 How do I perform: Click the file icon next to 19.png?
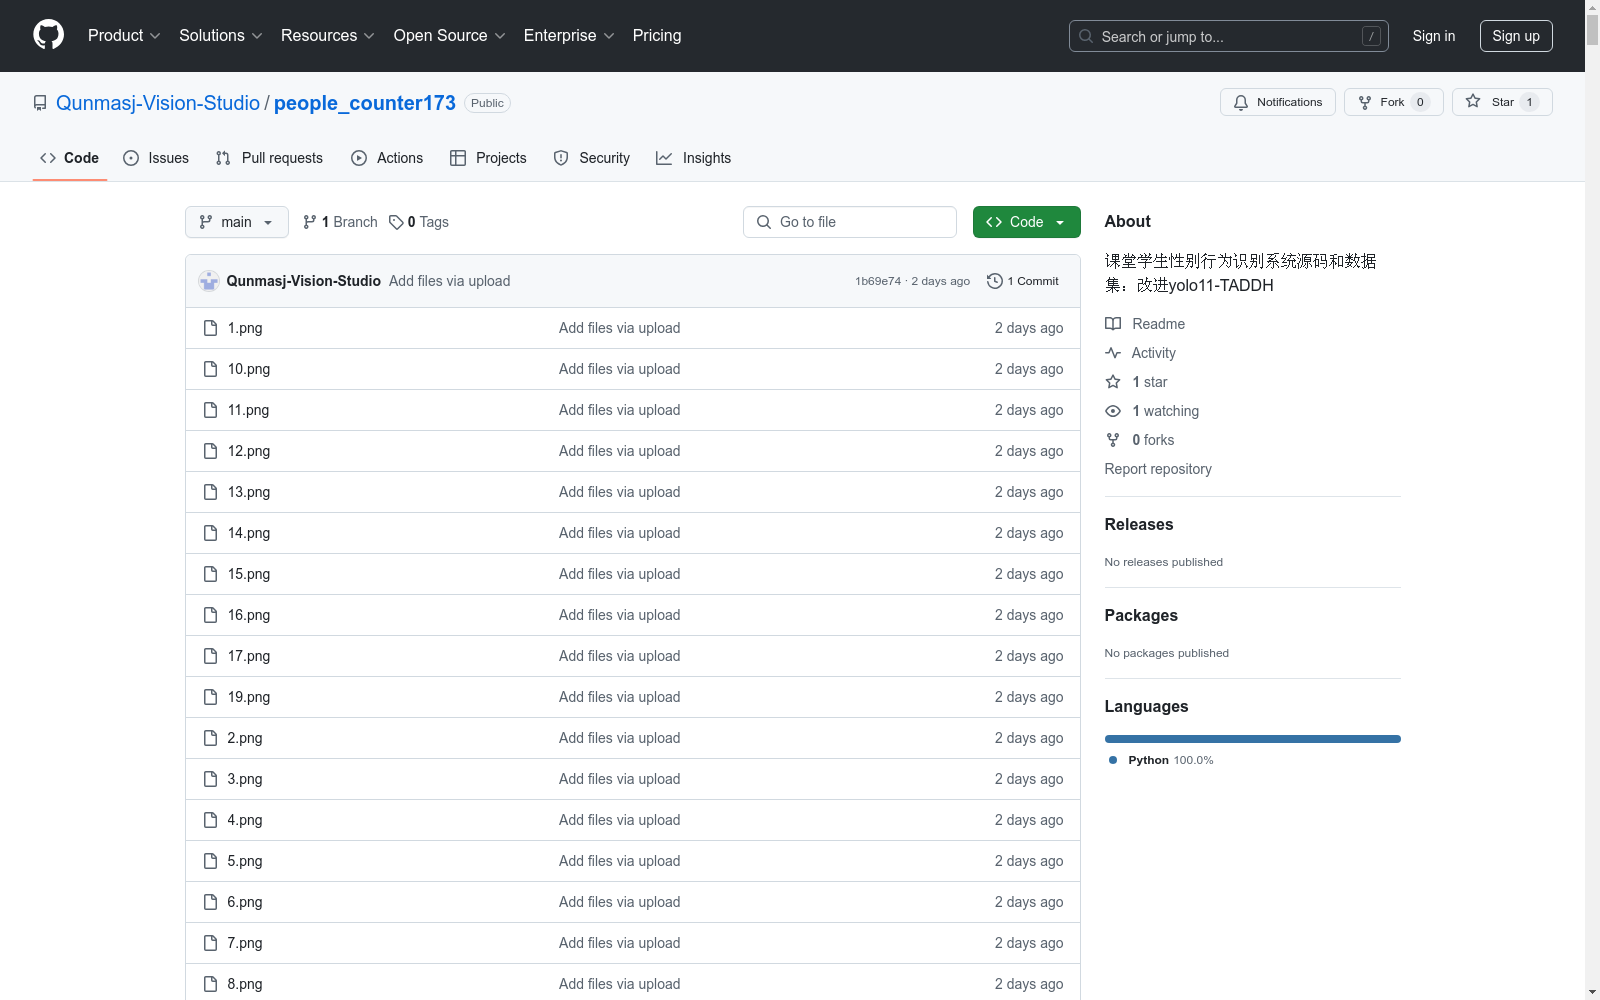click(x=210, y=697)
